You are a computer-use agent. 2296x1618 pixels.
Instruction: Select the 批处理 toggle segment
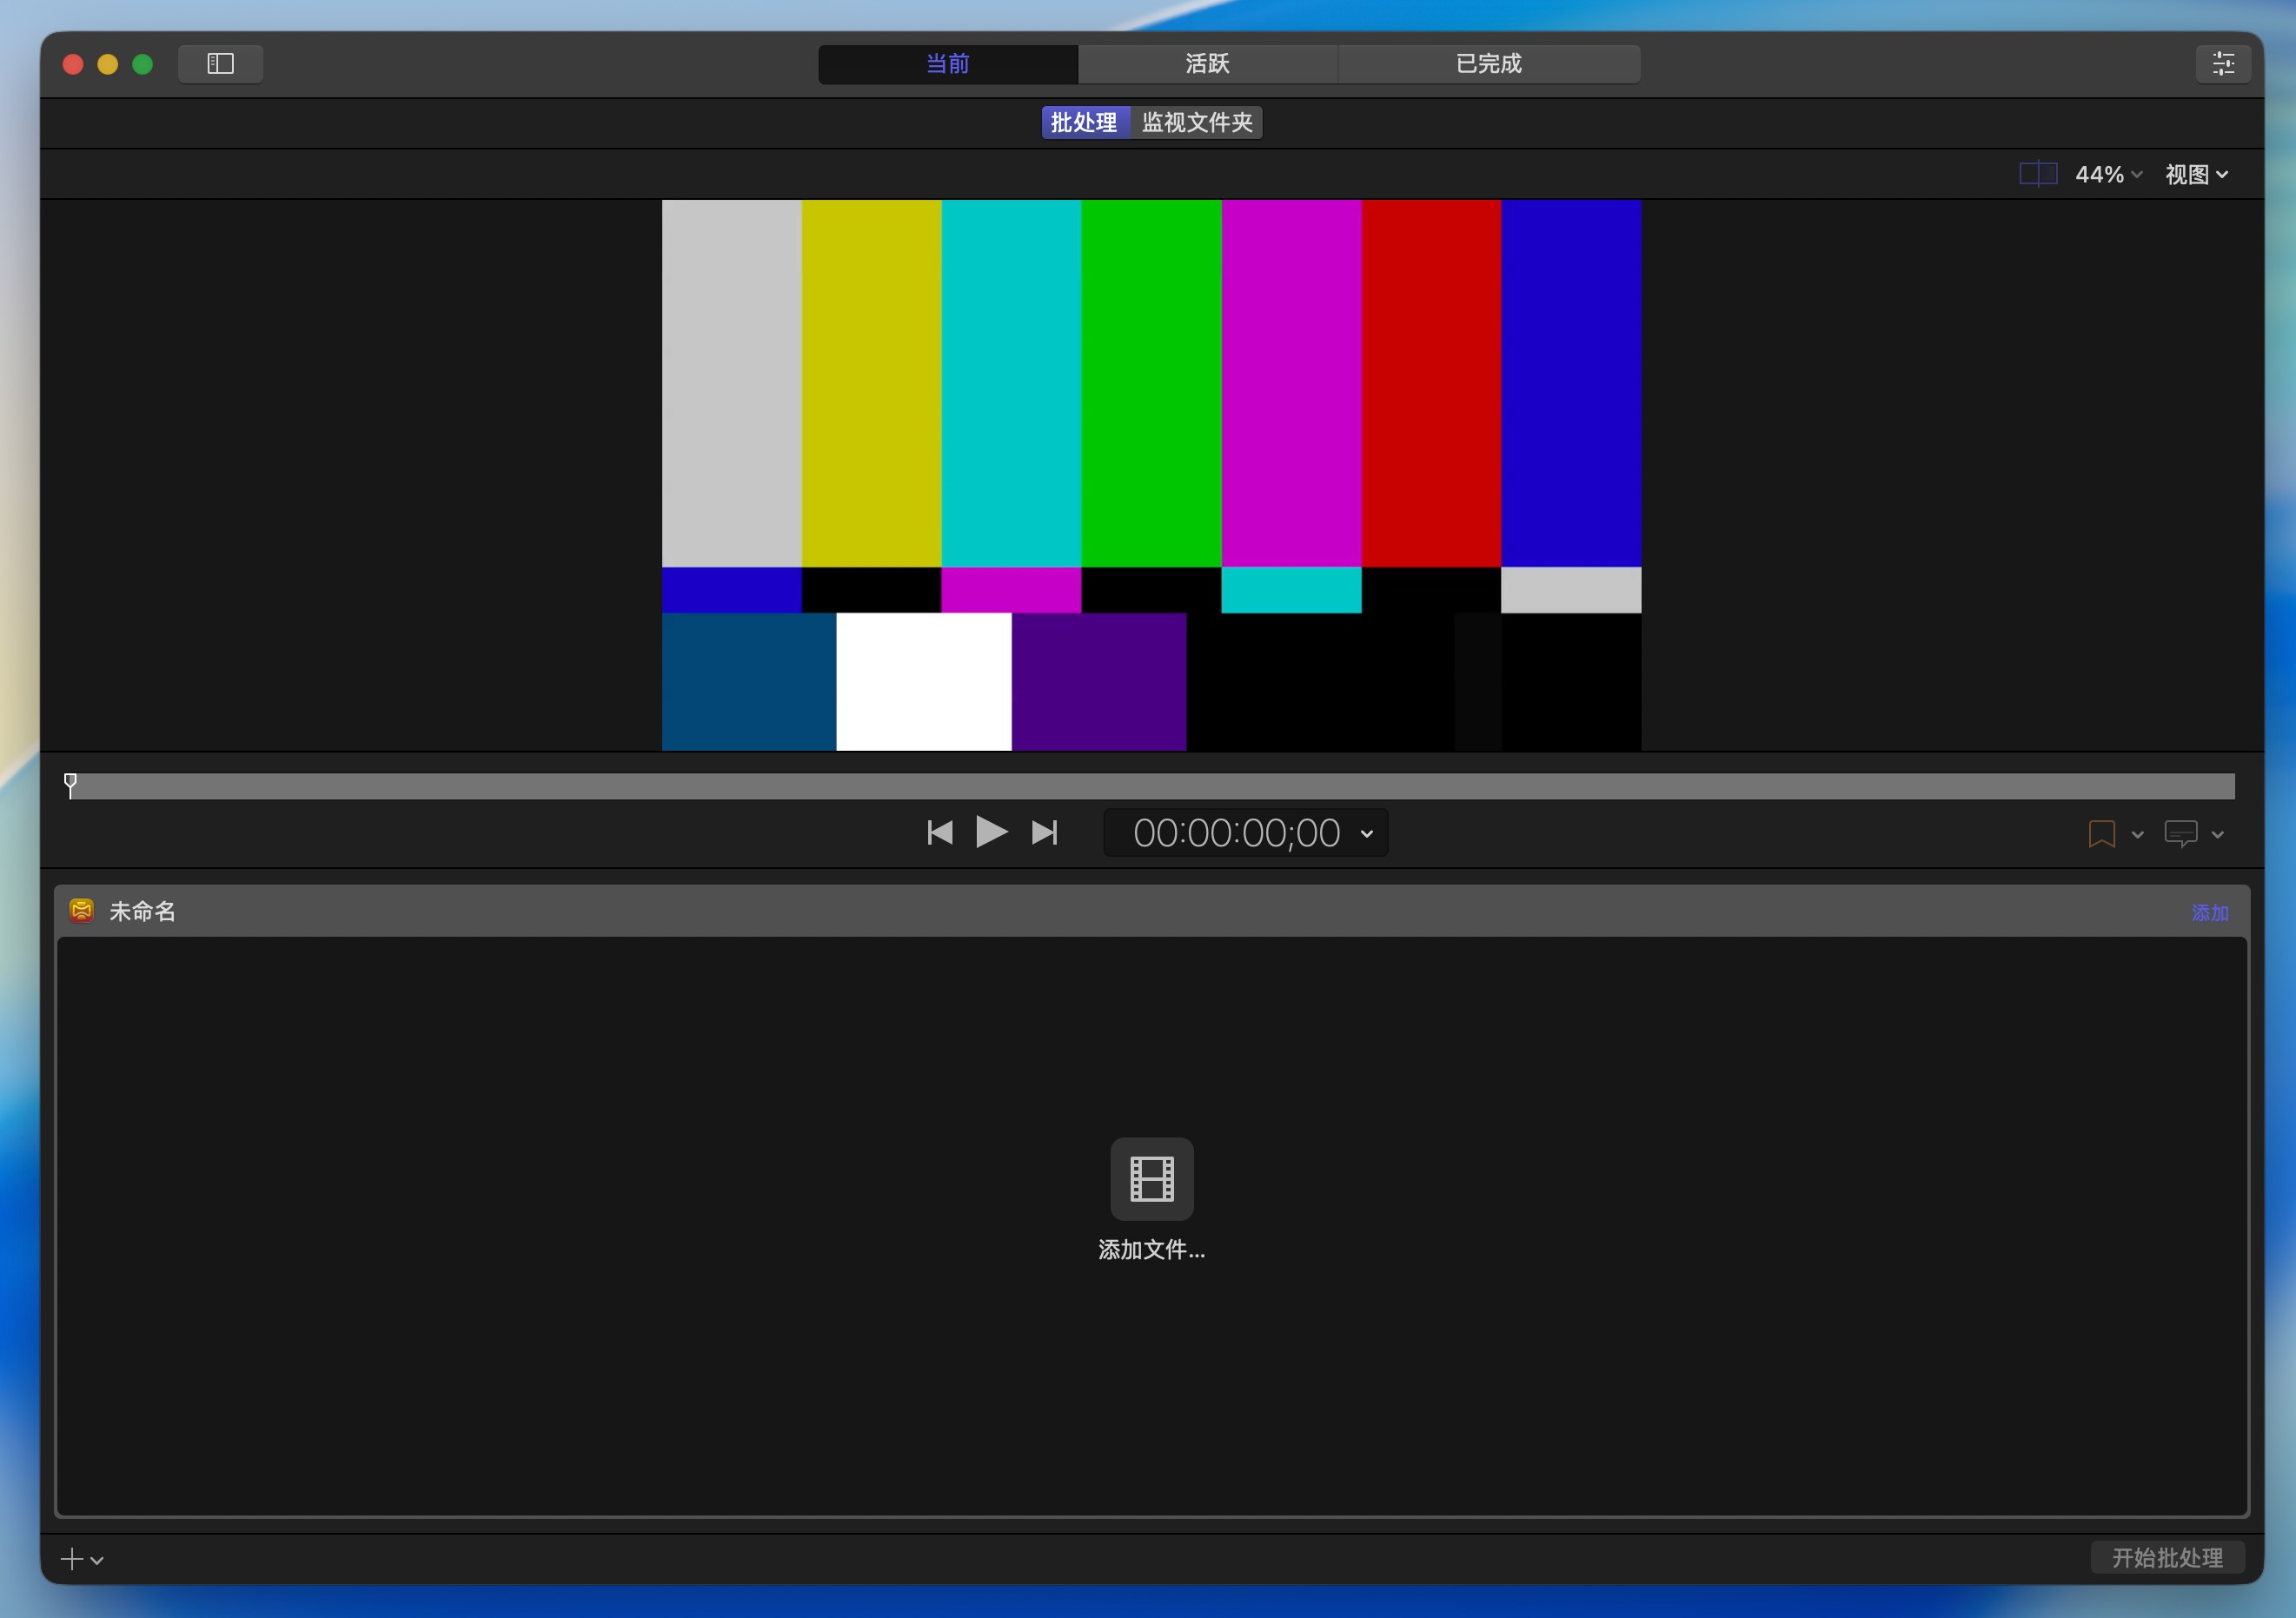[x=1084, y=122]
